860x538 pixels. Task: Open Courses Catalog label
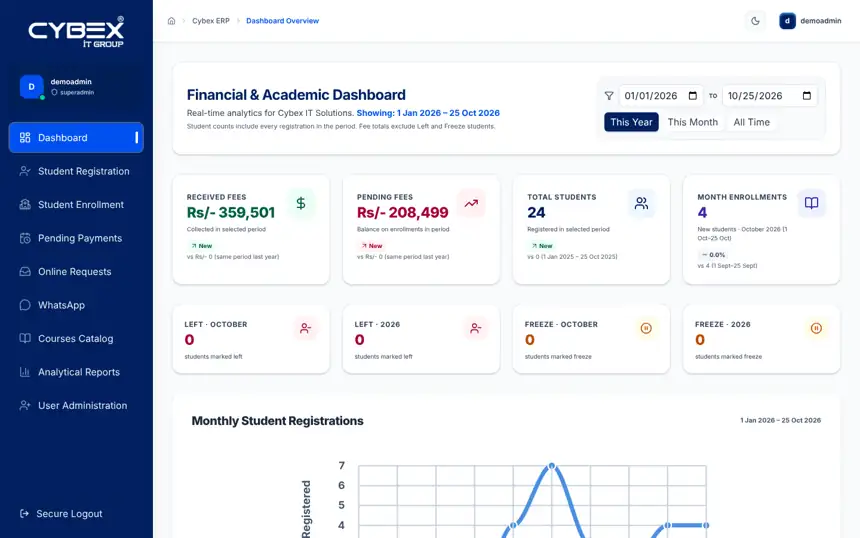76,338
